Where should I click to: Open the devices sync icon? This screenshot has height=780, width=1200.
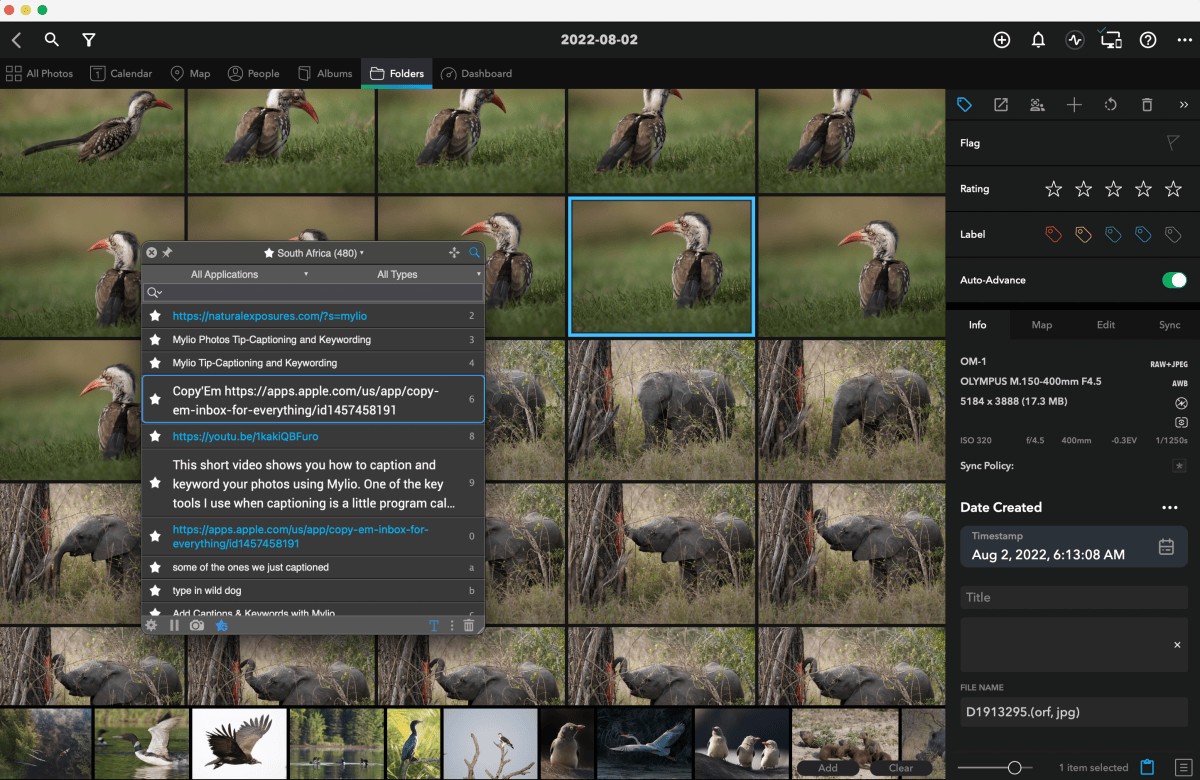pyautogui.click(x=1111, y=40)
